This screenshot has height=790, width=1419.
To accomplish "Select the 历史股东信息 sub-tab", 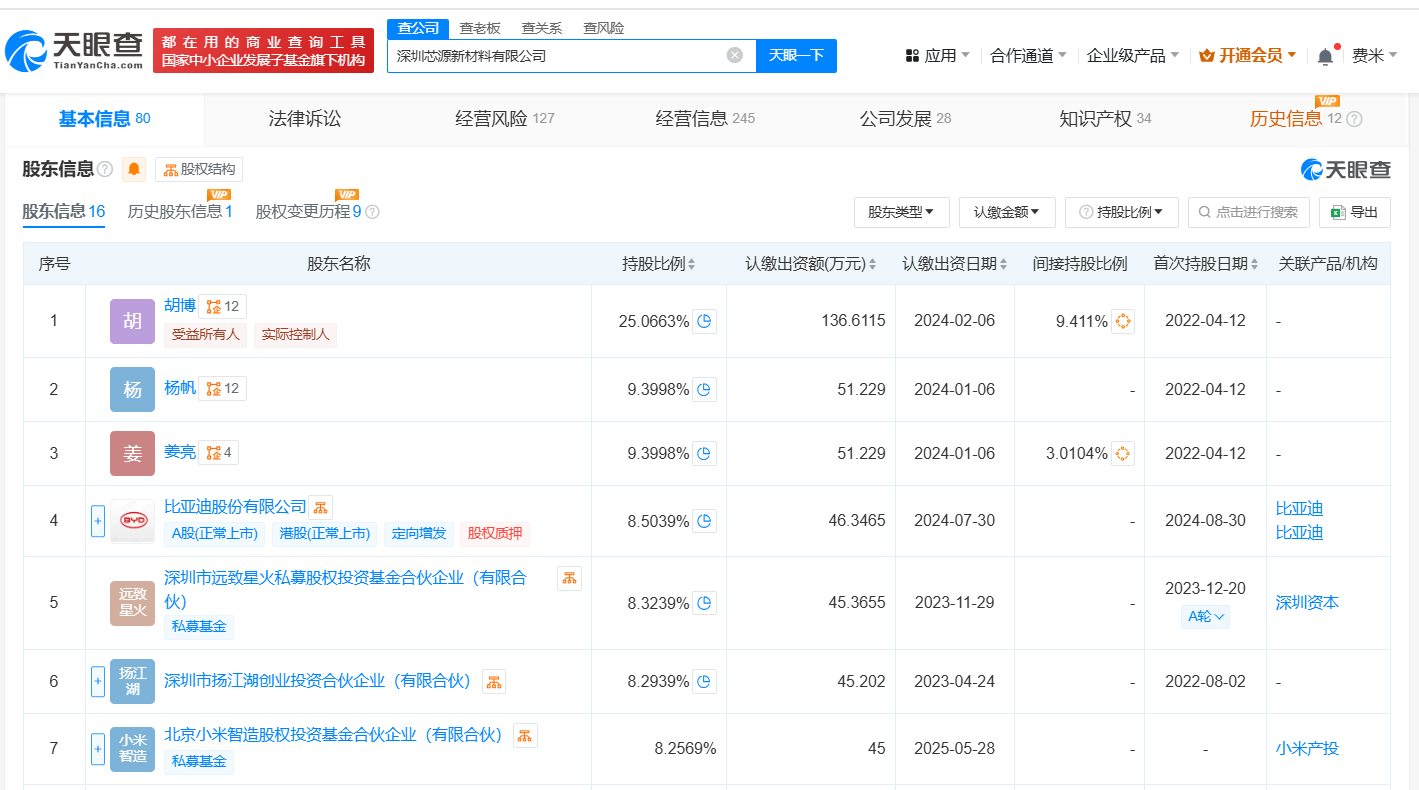I will point(180,212).
